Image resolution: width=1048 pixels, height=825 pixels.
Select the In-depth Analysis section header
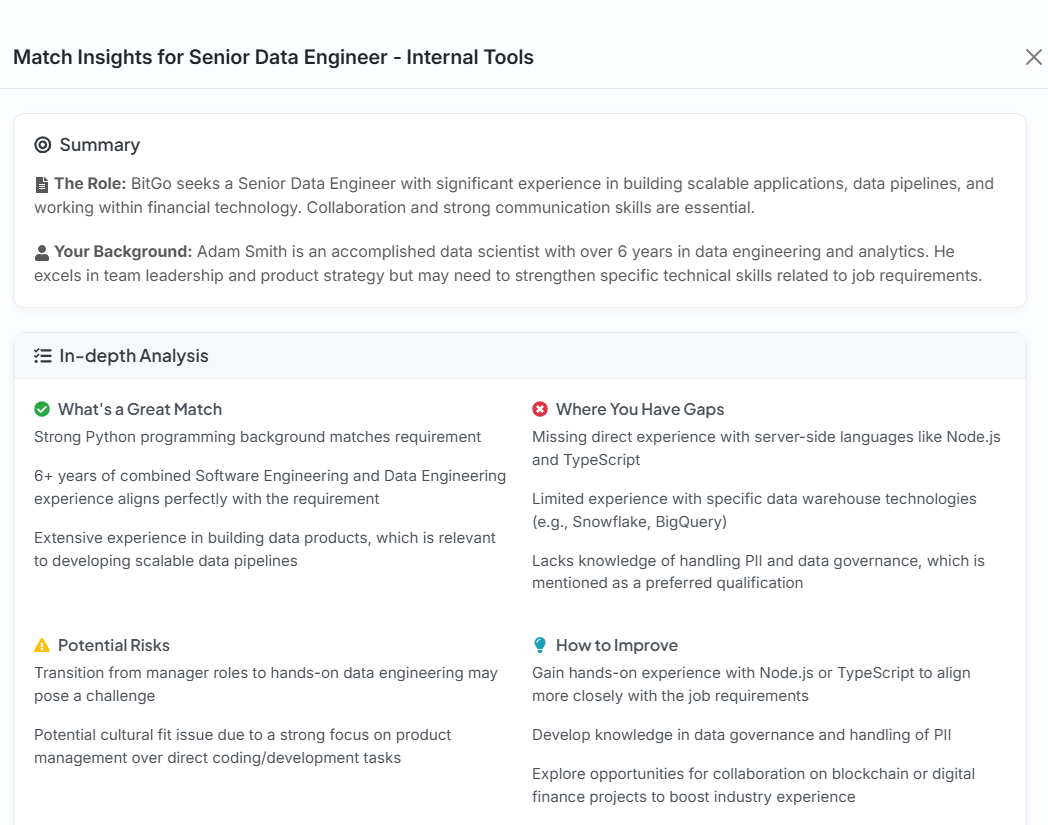134,356
